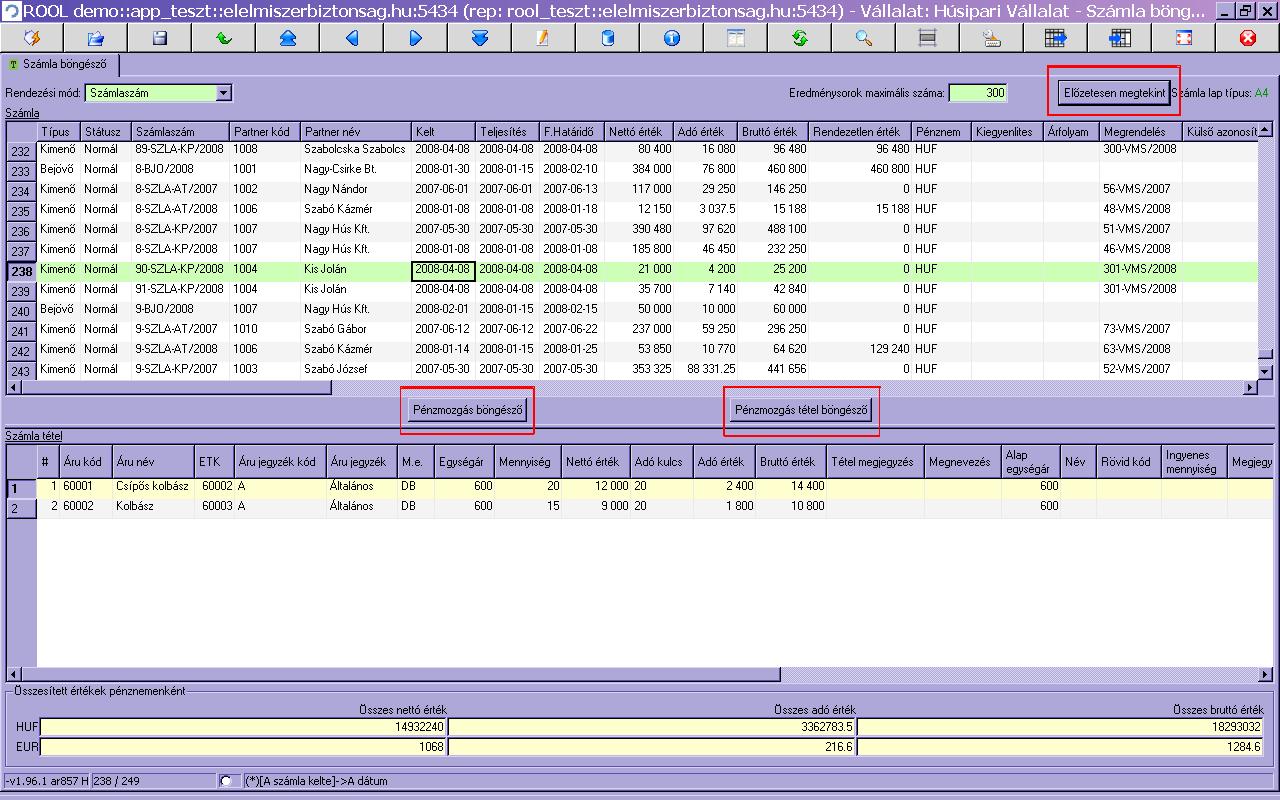Go to the previous record with left arrow
Image resolution: width=1280 pixels, height=800 pixels.
351,38
